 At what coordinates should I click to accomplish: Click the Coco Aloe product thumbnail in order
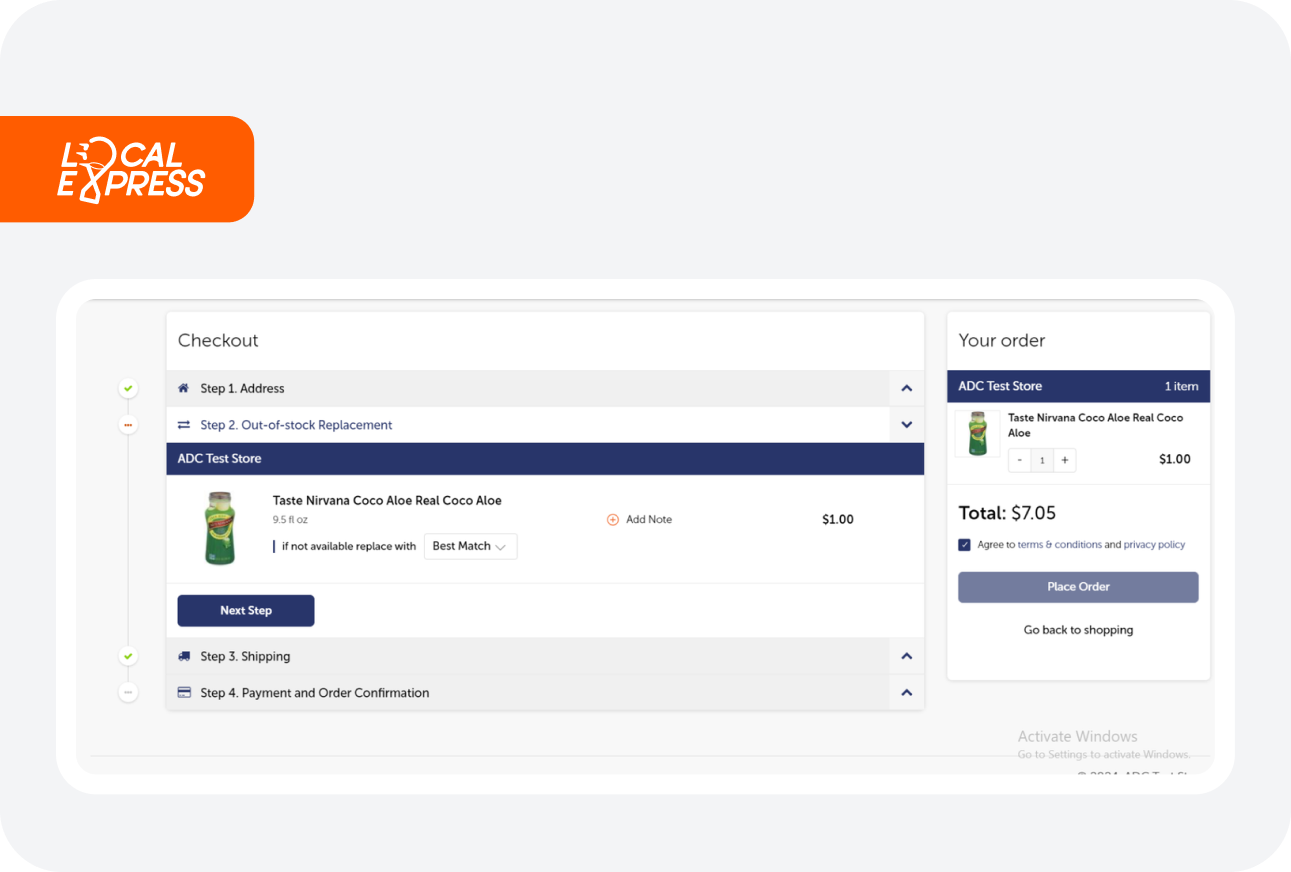pos(977,434)
